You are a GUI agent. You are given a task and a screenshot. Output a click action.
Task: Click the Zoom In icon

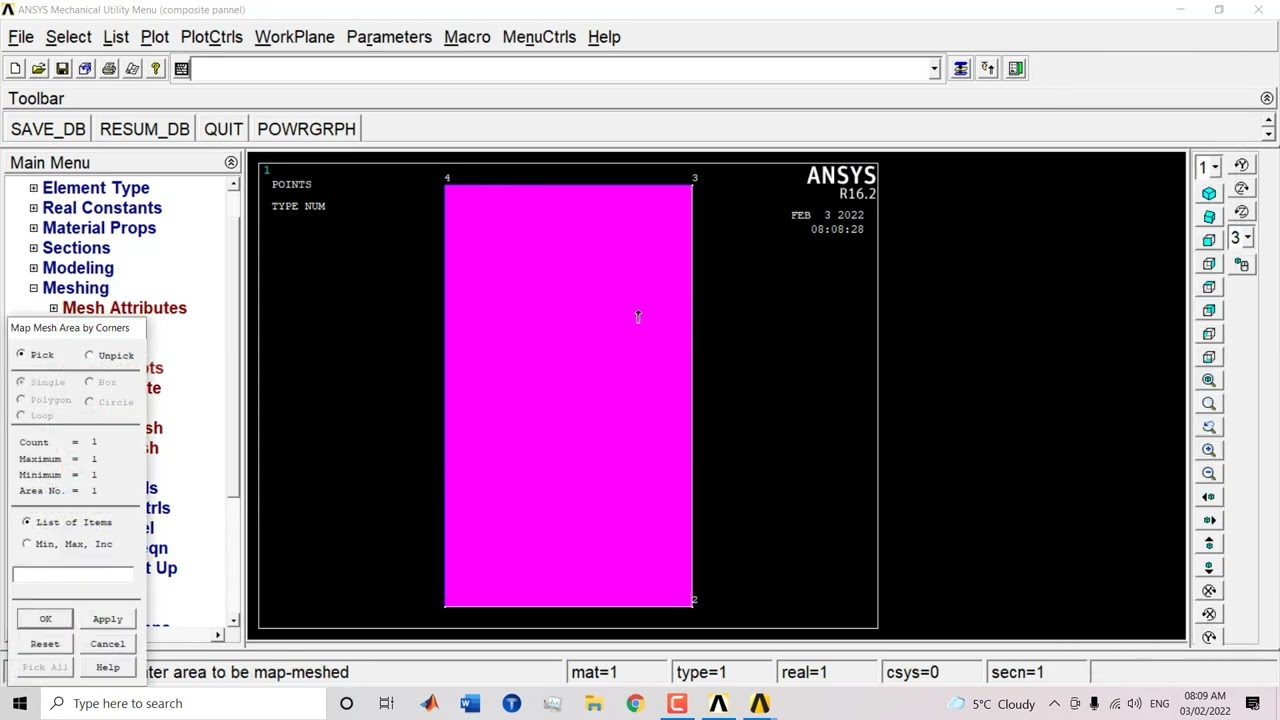pos(1209,450)
